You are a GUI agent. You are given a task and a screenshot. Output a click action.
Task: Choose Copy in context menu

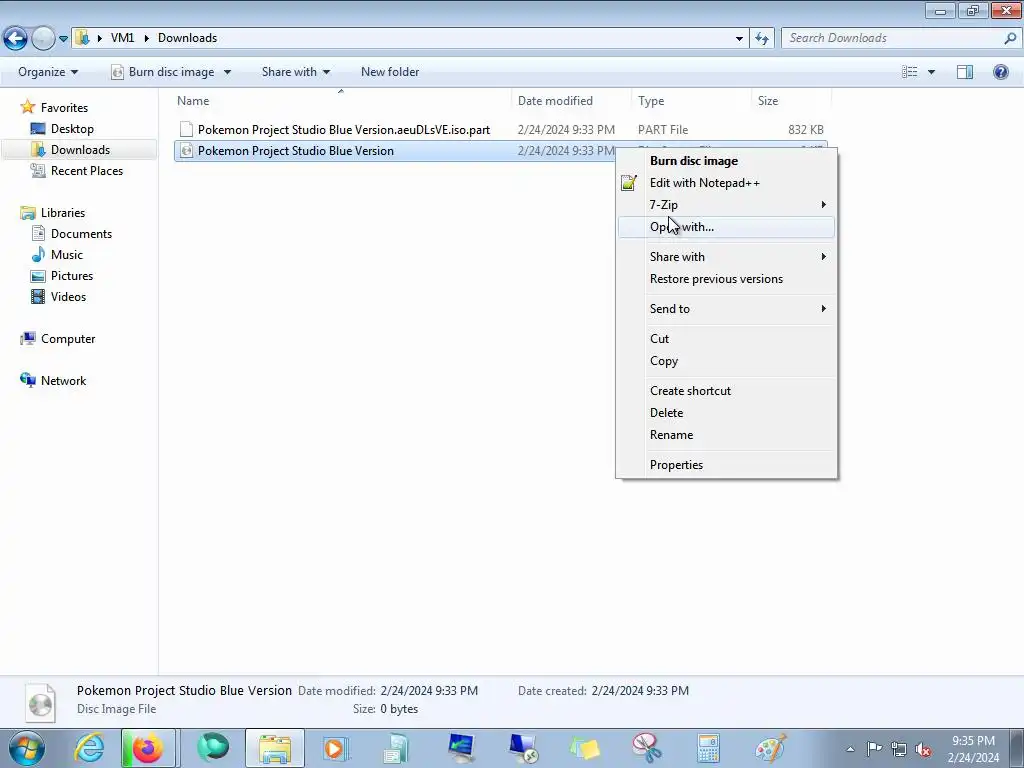click(x=726, y=361)
